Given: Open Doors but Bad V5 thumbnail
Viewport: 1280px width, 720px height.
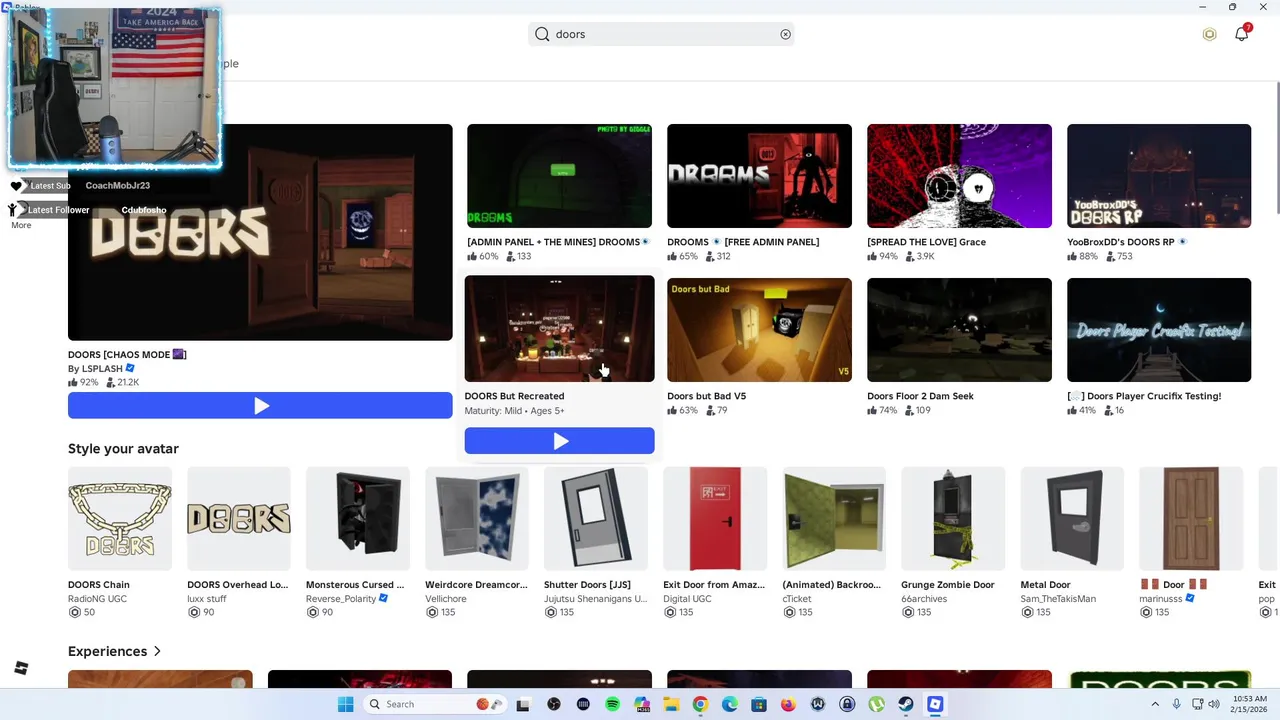Looking at the screenshot, I should tap(759, 330).
